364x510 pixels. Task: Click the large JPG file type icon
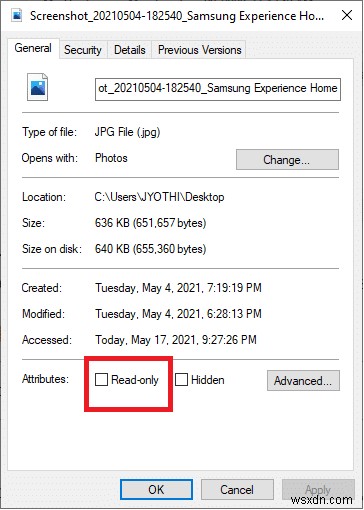(37, 87)
